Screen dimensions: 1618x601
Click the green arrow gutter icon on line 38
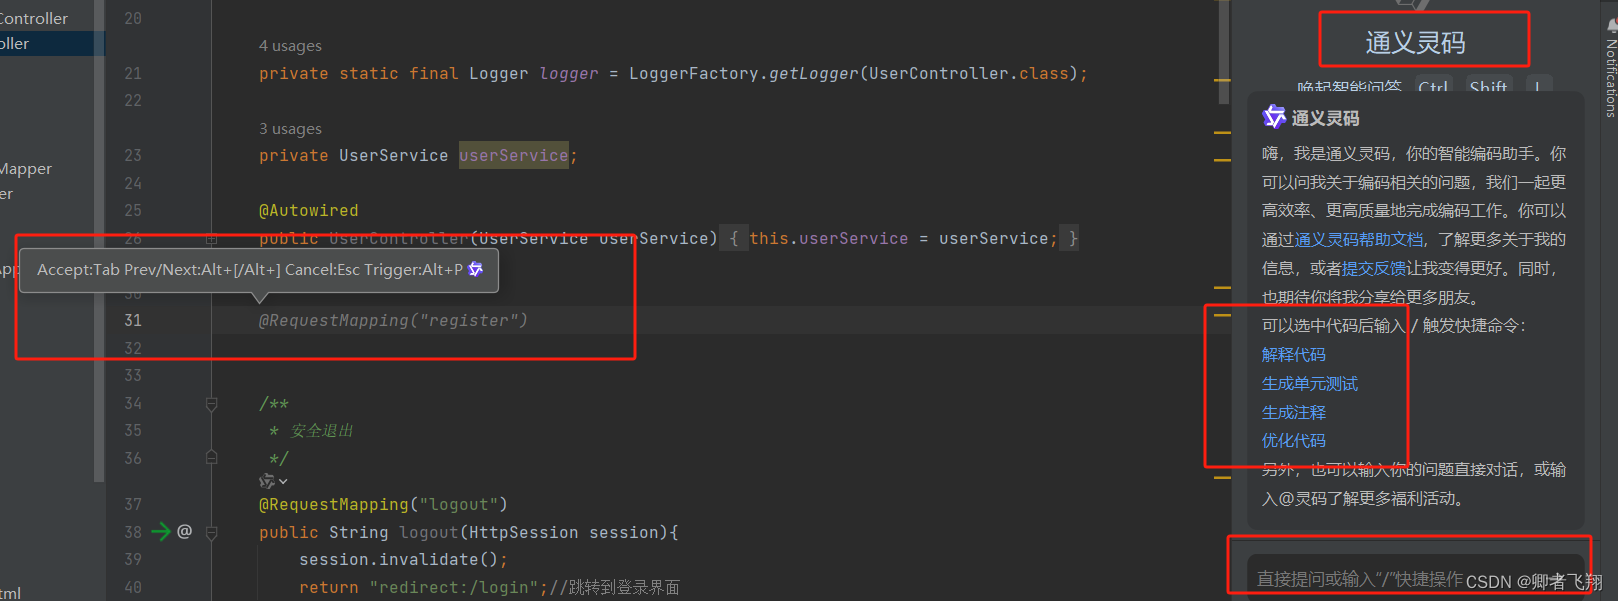(160, 531)
